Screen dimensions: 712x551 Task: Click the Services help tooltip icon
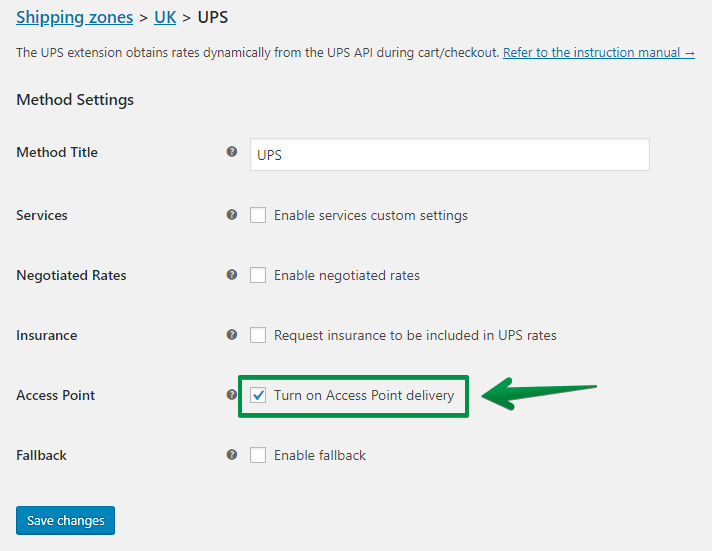point(232,214)
